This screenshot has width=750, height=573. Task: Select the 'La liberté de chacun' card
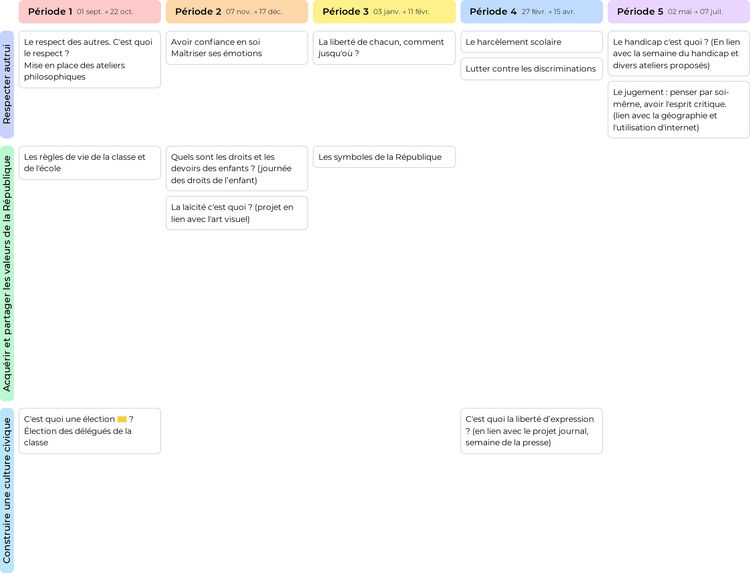coord(384,48)
